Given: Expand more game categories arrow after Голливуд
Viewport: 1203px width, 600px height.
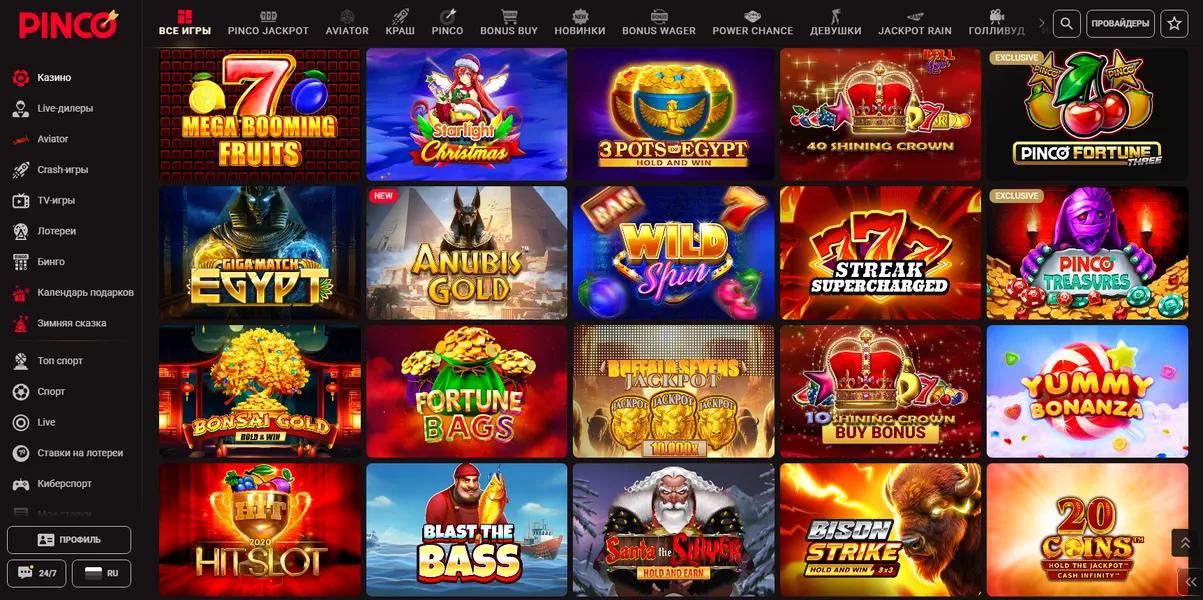Looking at the screenshot, I should pyautogui.click(x=1042, y=23).
